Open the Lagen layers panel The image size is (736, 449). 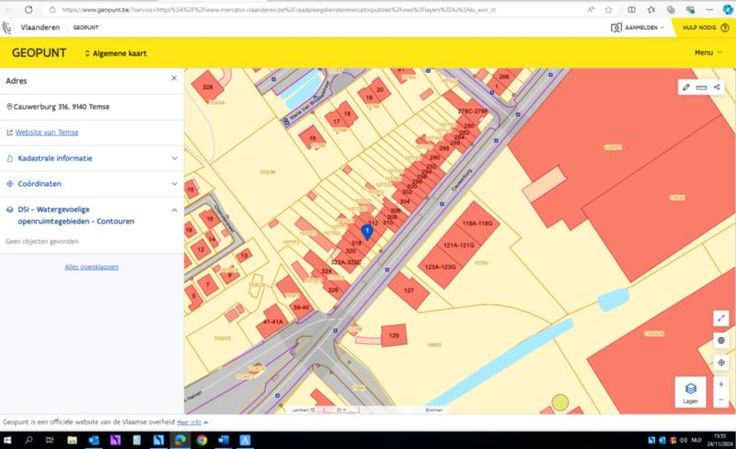point(690,392)
